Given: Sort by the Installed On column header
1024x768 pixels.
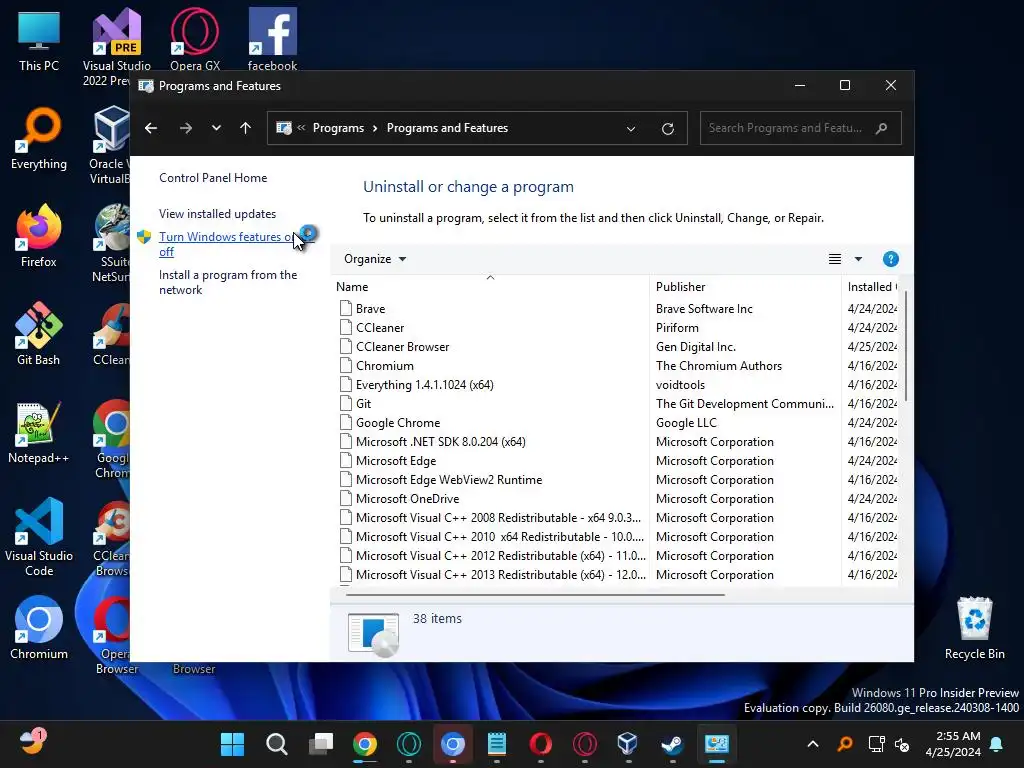Looking at the screenshot, I should 872,287.
